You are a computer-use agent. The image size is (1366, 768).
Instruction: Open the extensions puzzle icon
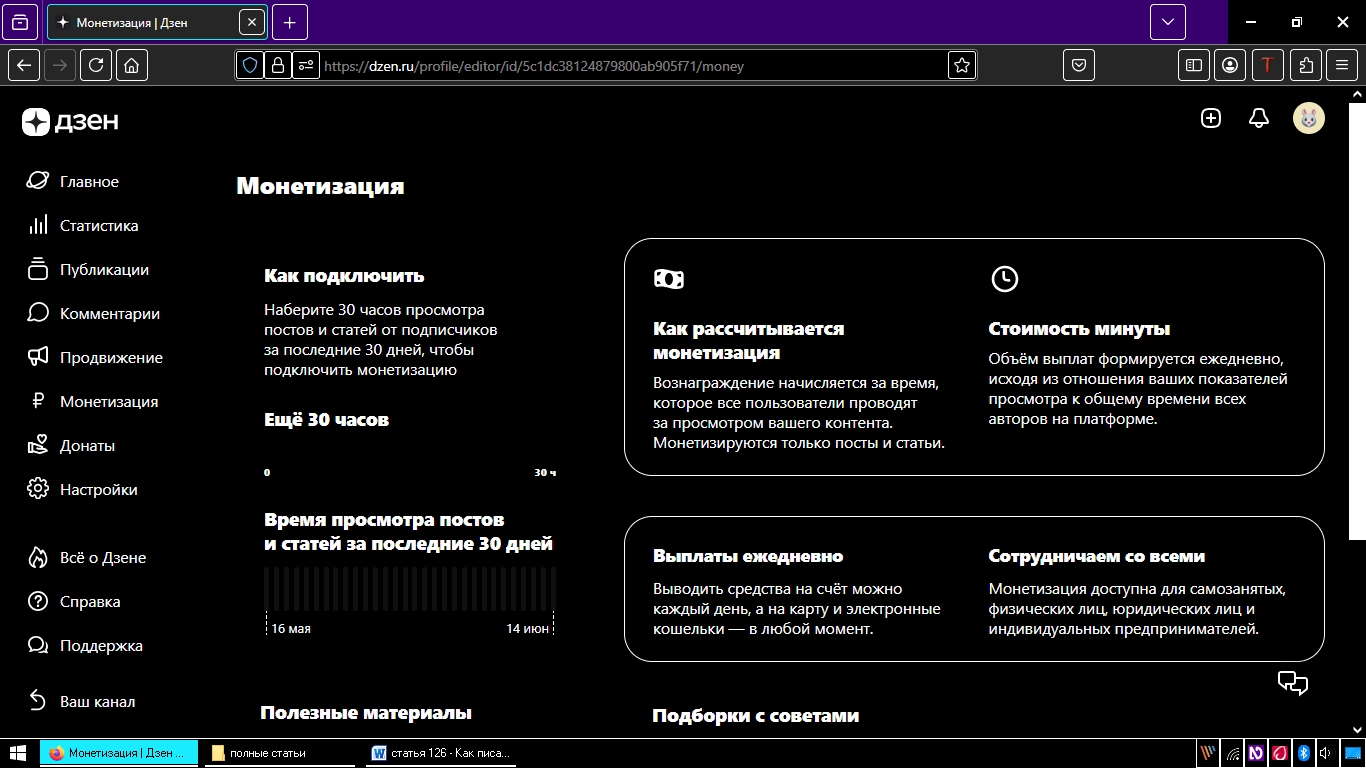tap(1306, 65)
